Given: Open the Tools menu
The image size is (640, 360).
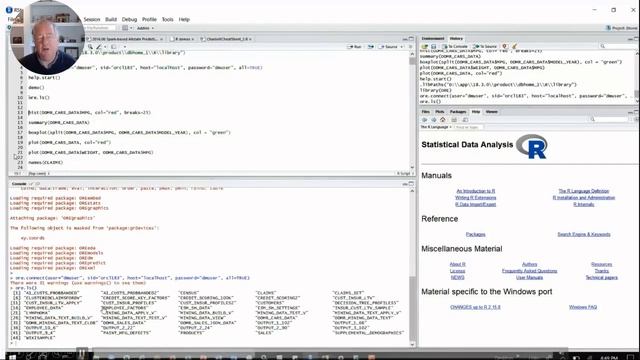Looking at the screenshot, I should [x=167, y=20].
